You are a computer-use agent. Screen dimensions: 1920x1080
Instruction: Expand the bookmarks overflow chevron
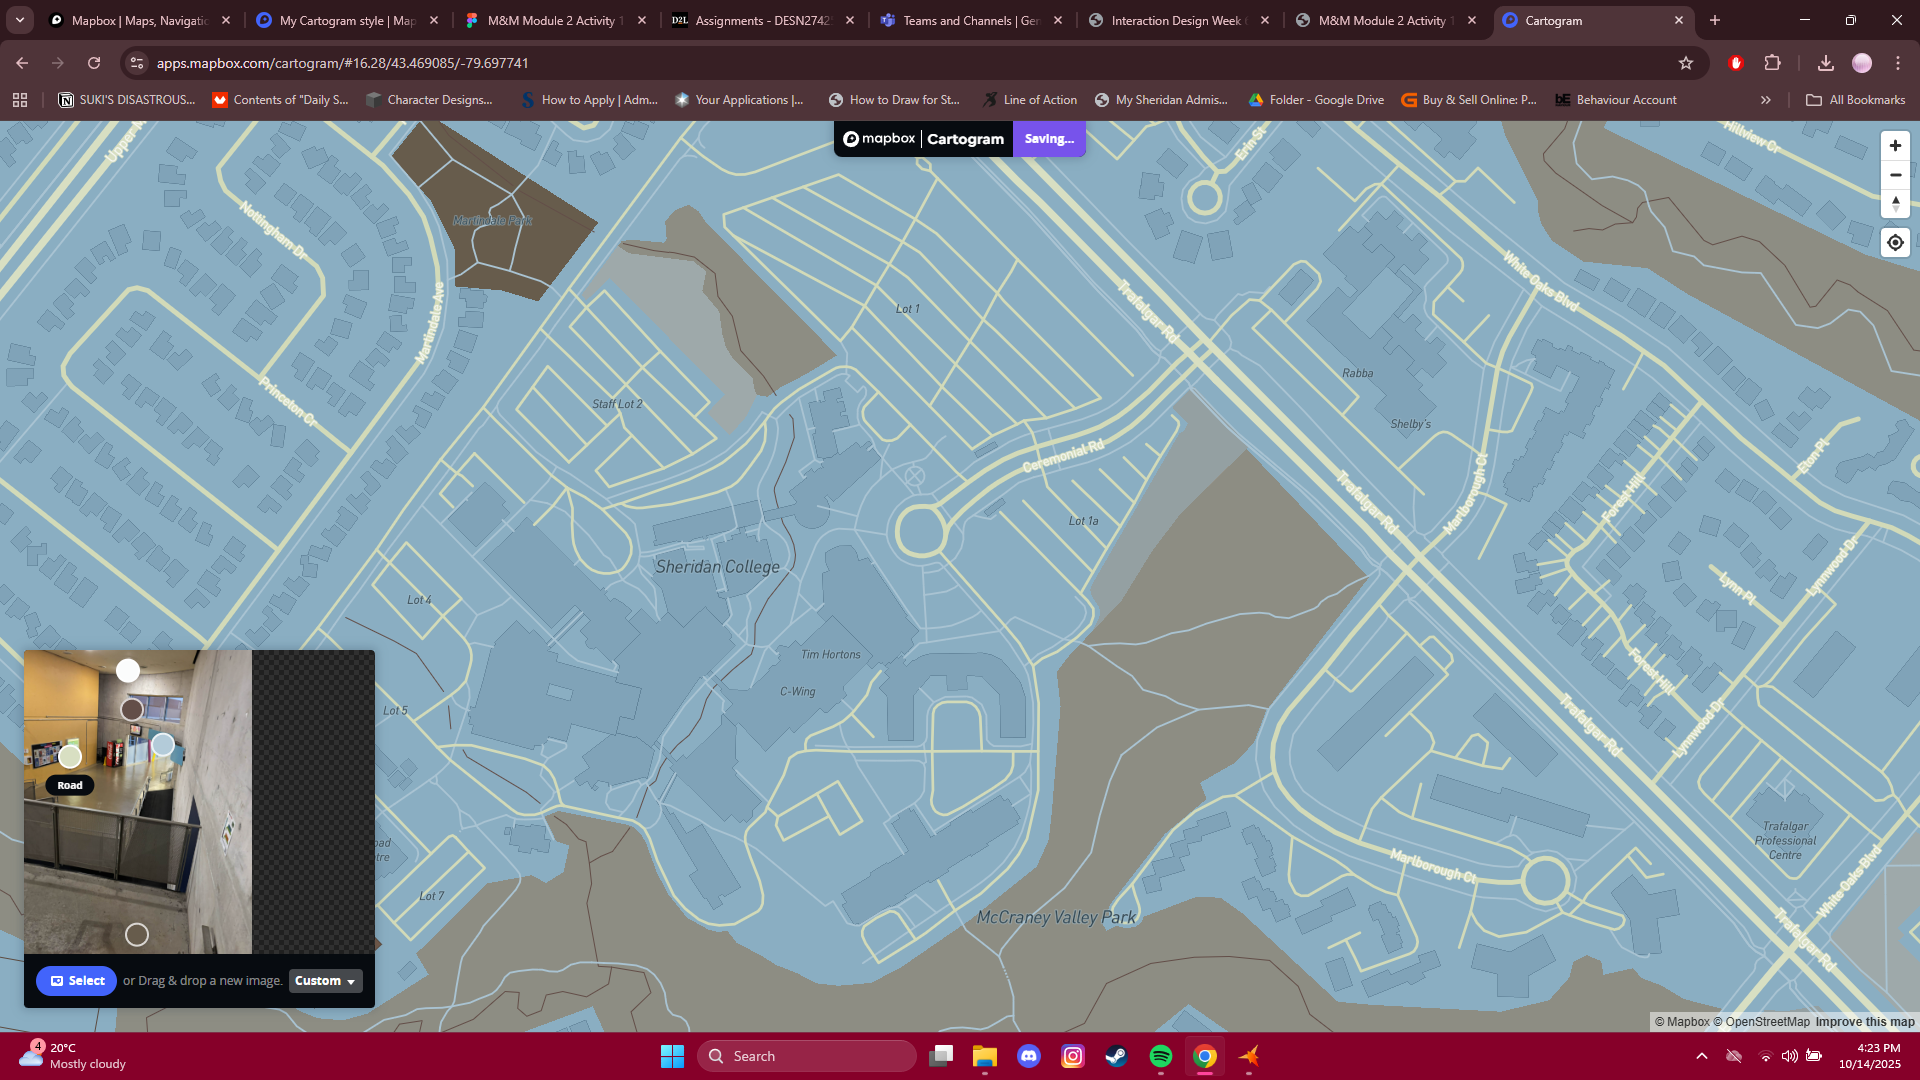1766,99
